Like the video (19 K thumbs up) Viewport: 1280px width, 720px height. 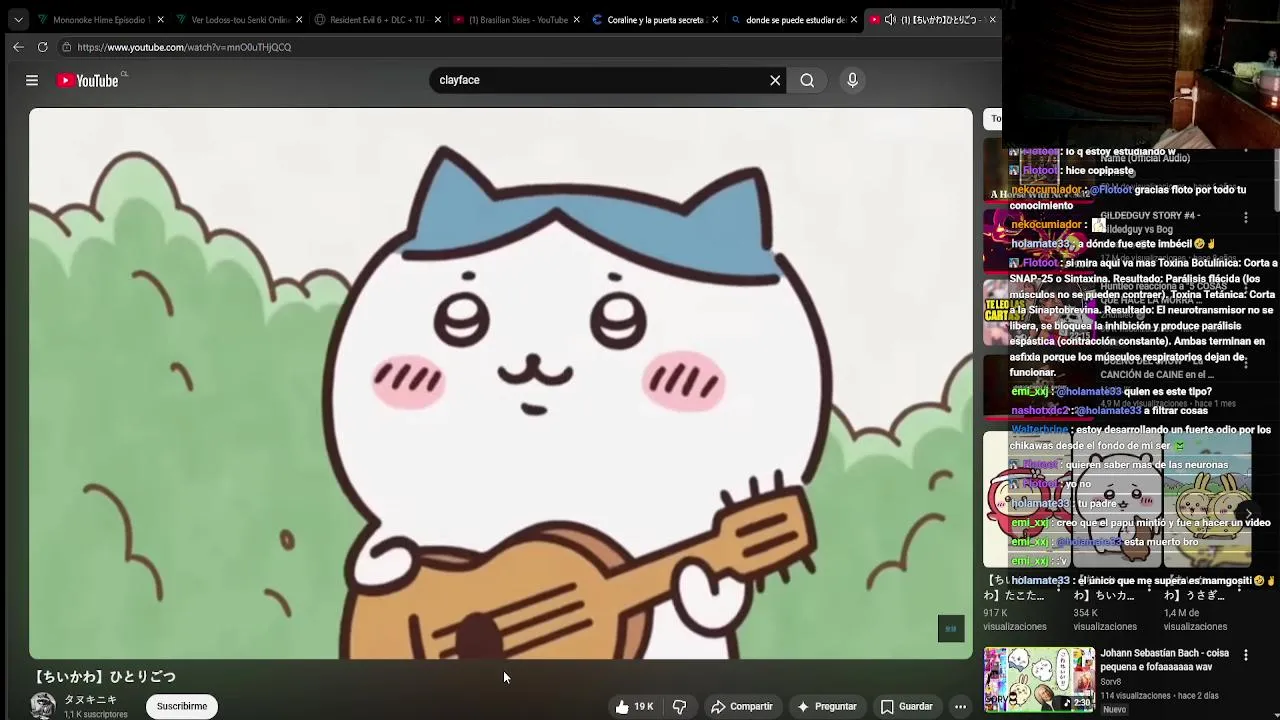[634, 706]
